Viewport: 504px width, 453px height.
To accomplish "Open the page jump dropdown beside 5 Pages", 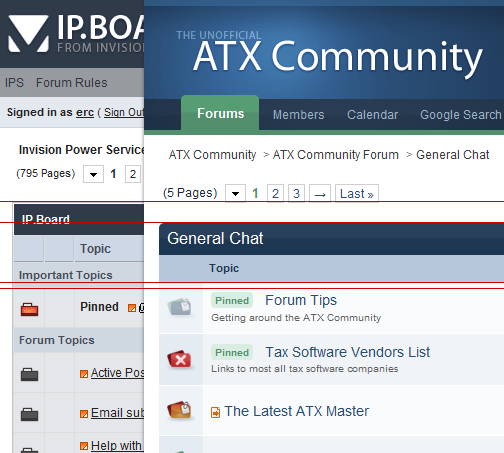I will pos(235,193).
